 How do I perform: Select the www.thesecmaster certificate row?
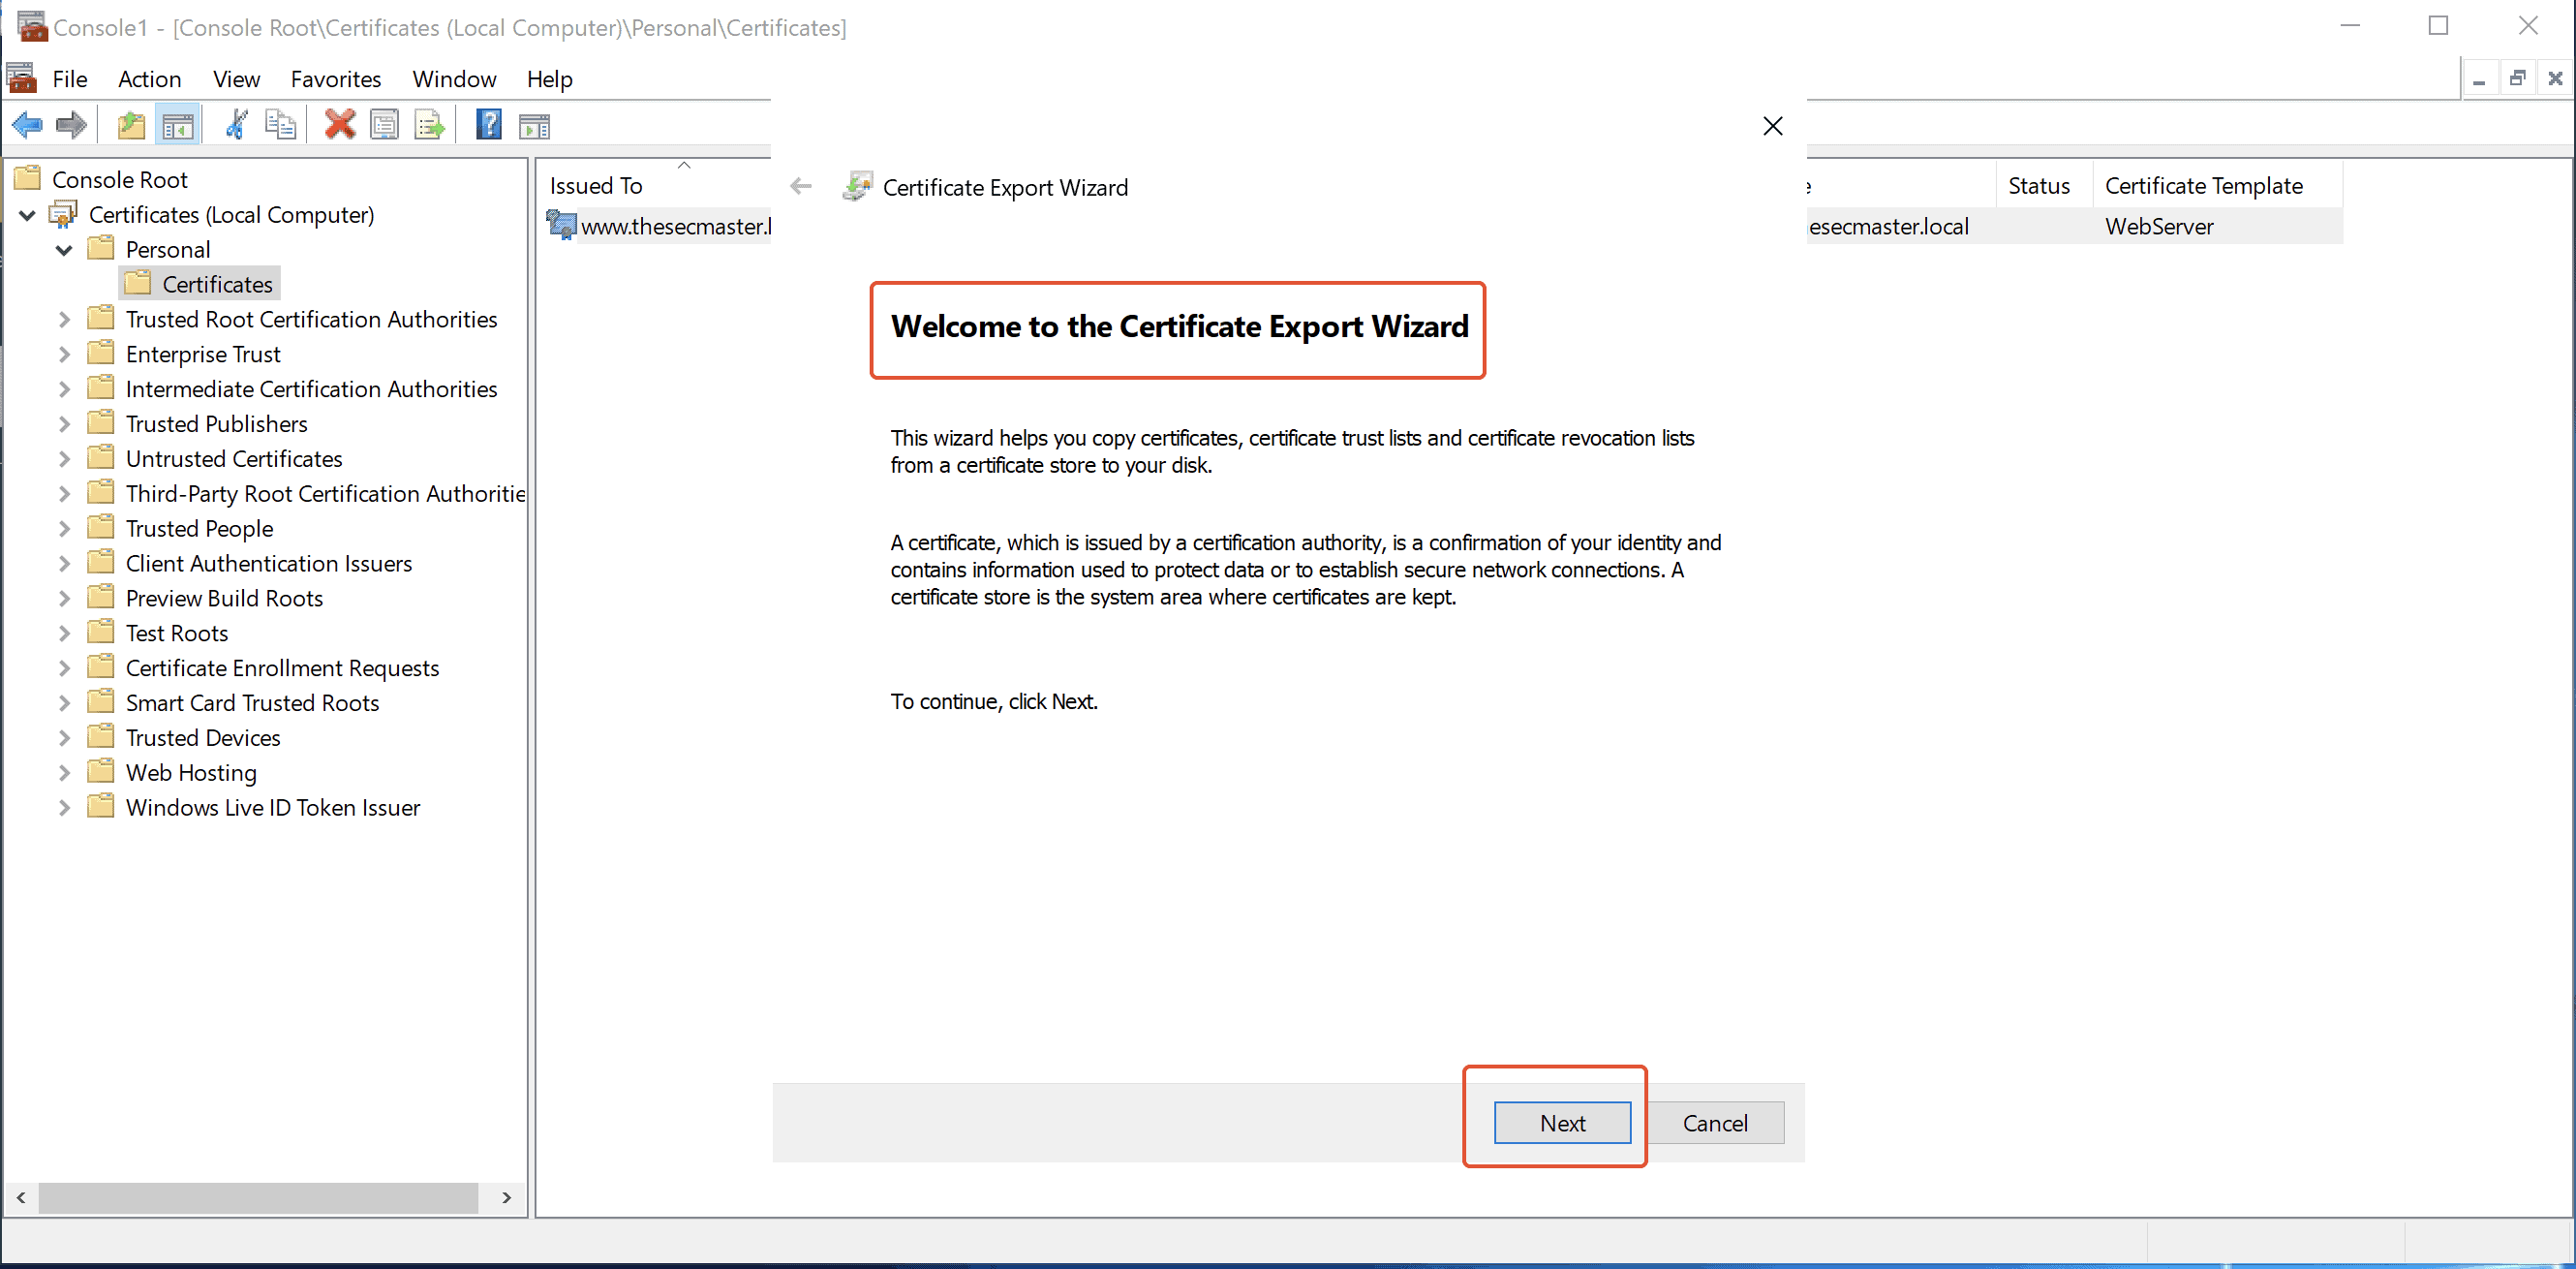tap(675, 226)
